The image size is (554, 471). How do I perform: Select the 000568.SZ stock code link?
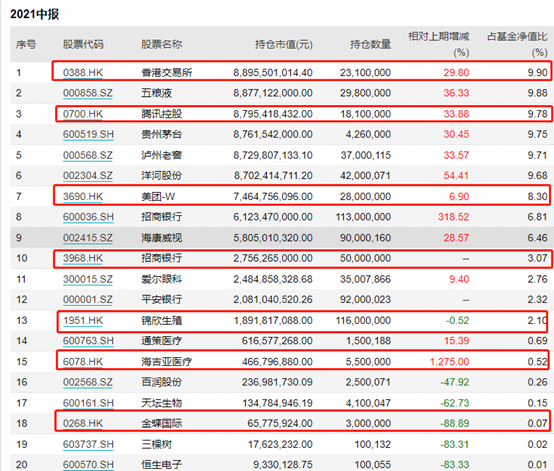point(88,155)
